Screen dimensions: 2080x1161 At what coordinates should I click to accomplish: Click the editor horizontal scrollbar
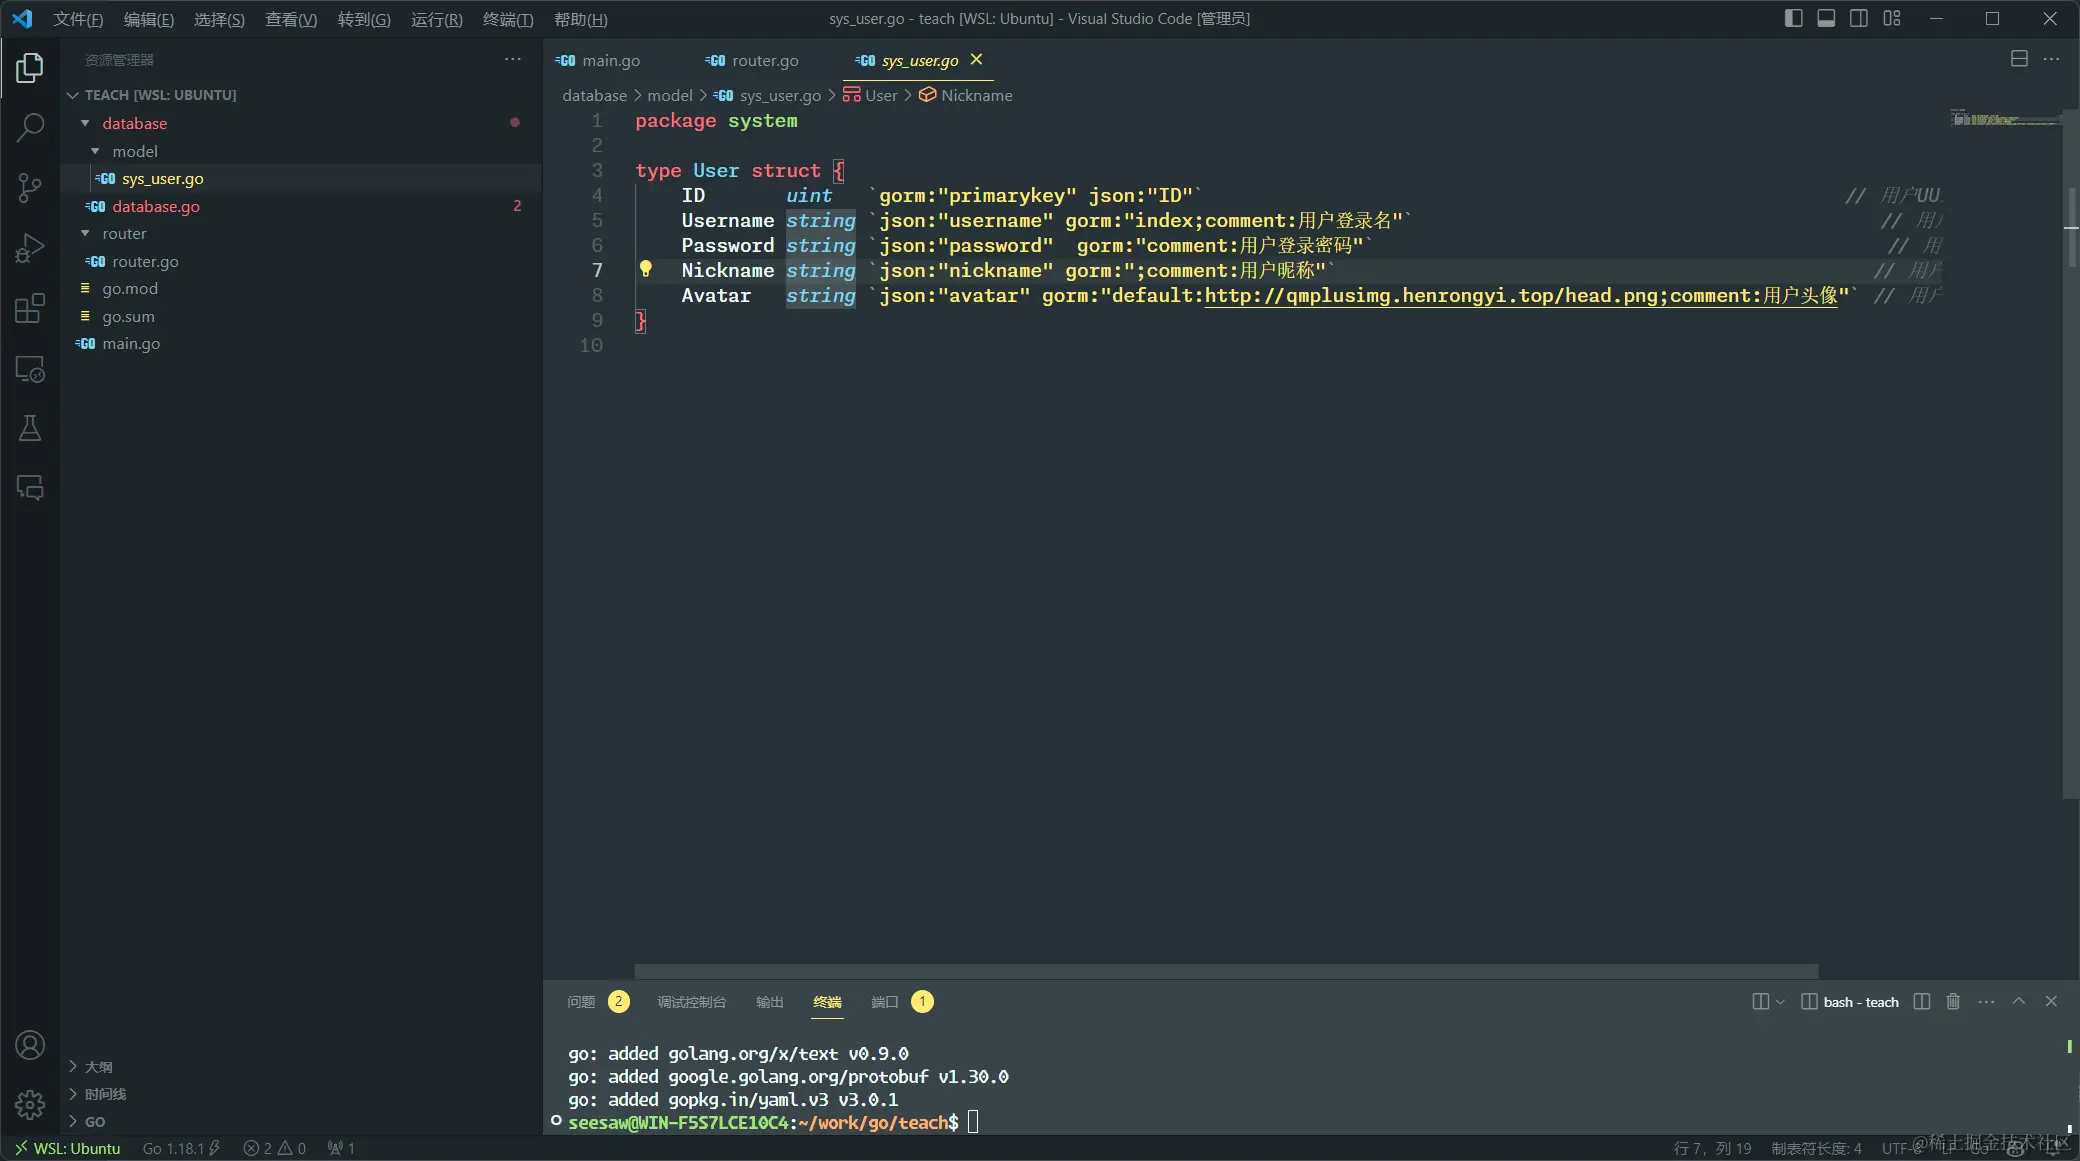click(1225, 971)
